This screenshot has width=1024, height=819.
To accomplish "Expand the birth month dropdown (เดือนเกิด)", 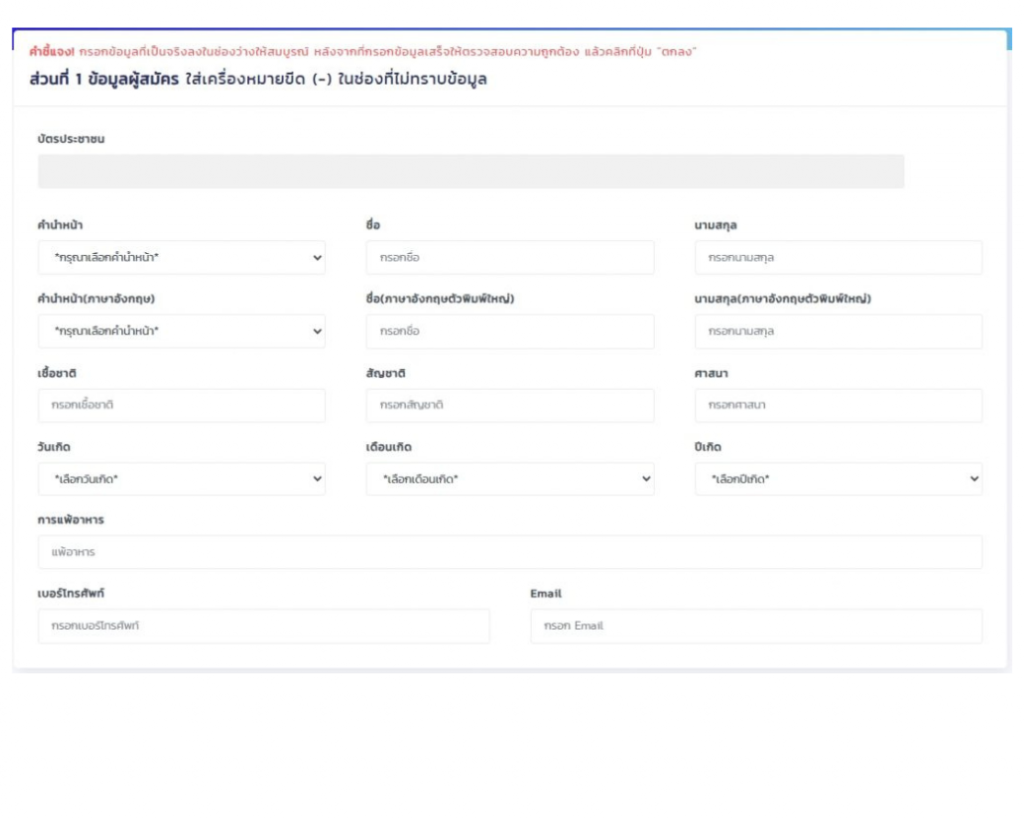I will (x=510, y=479).
